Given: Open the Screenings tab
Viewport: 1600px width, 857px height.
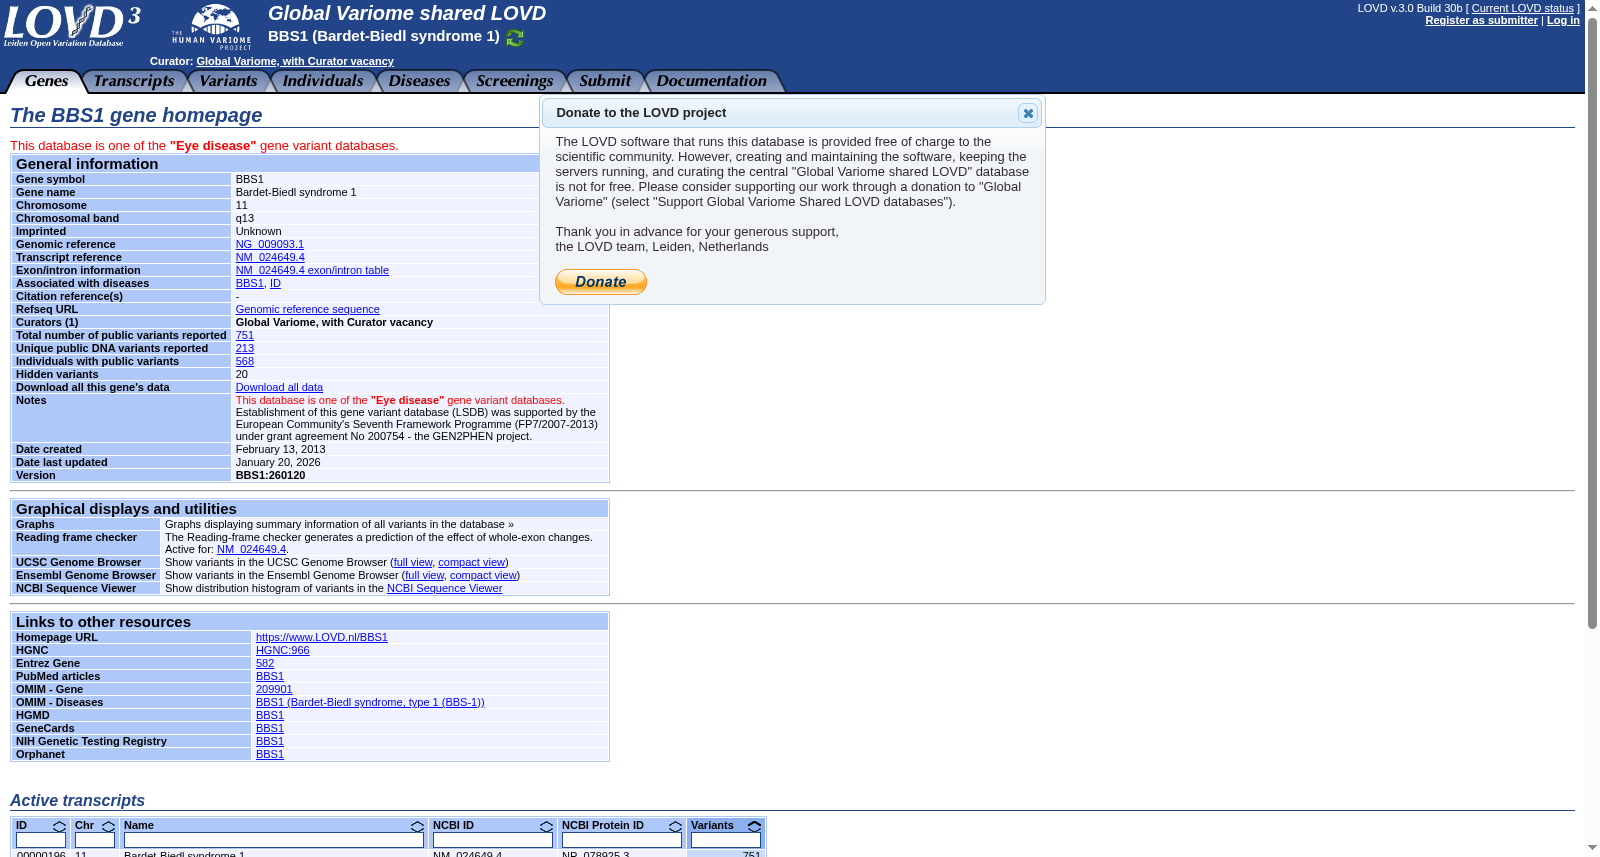Looking at the screenshot, I should pos(515,81).
